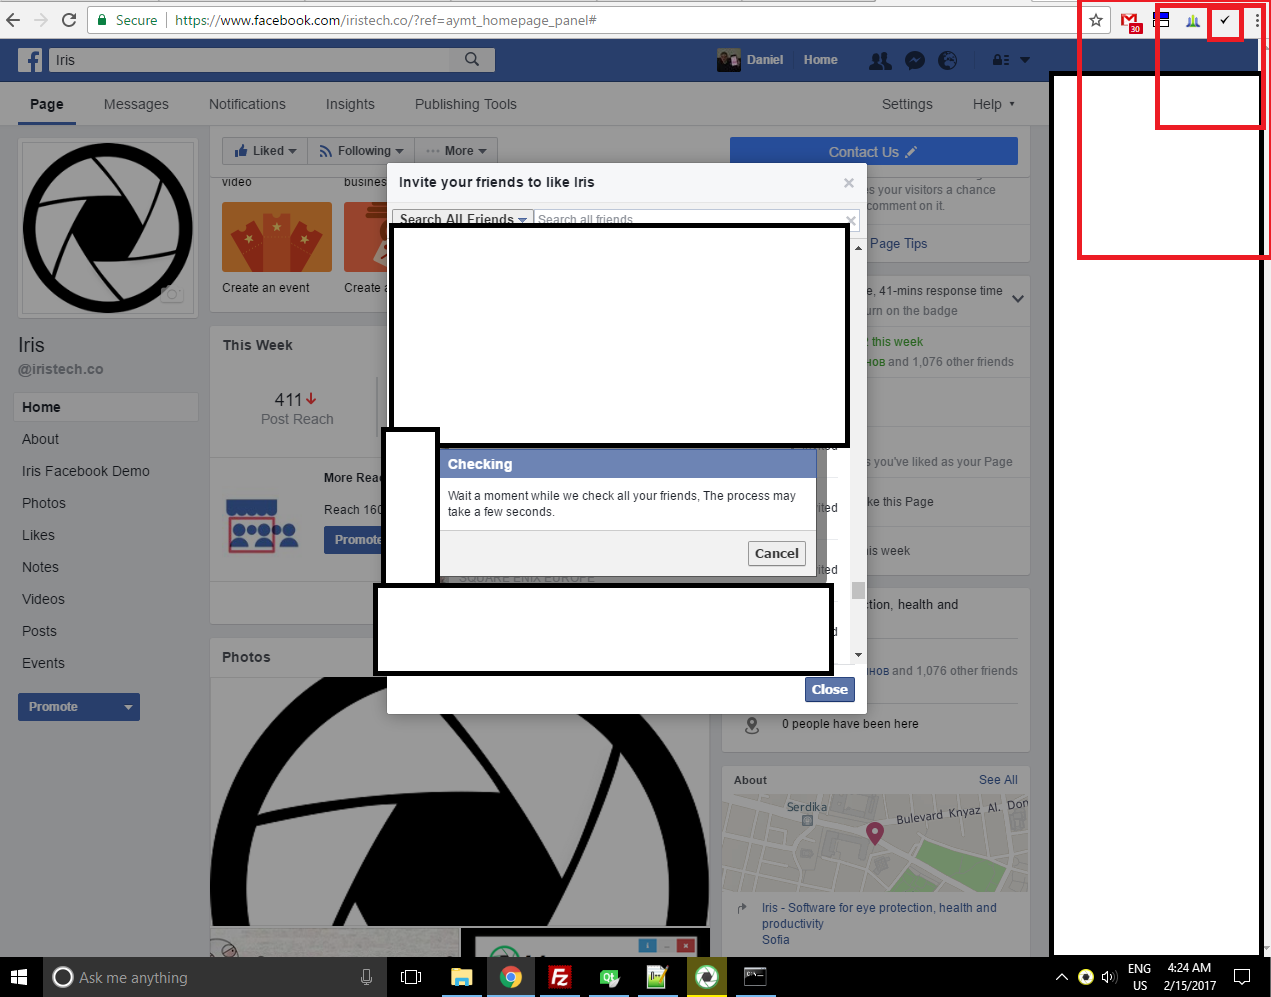Click the camera icon on profile picture
1271x997 pixels.
(172, 294)
